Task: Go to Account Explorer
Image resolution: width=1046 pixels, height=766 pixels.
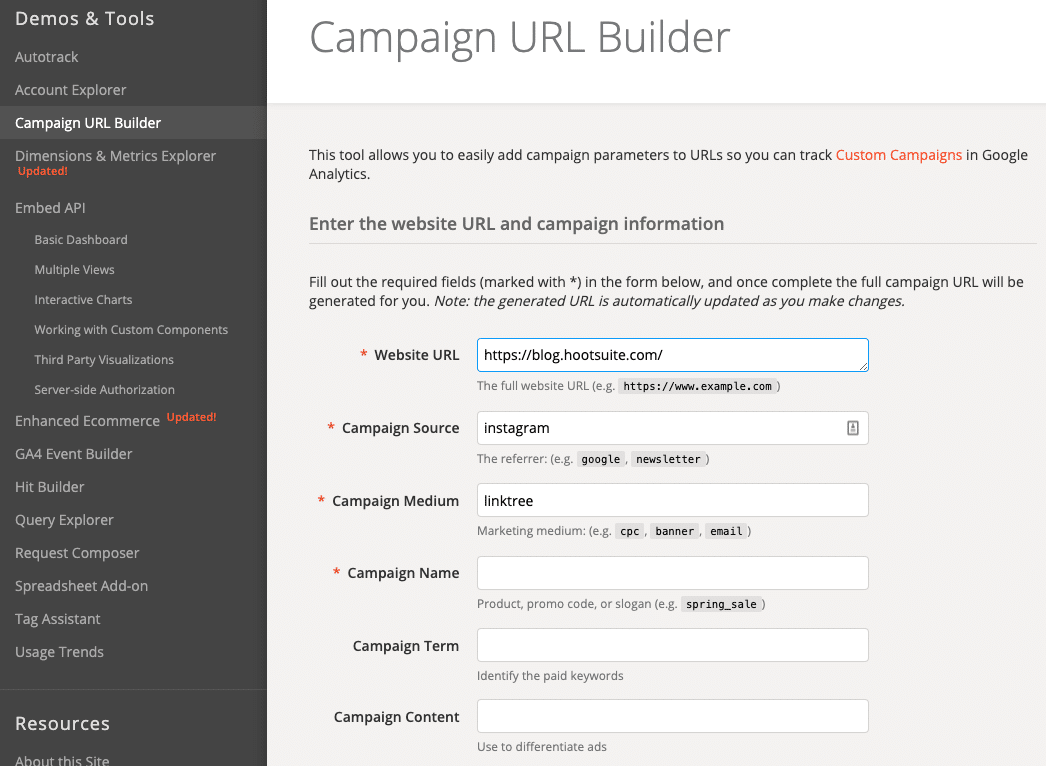Action: [x=71, y=89]
